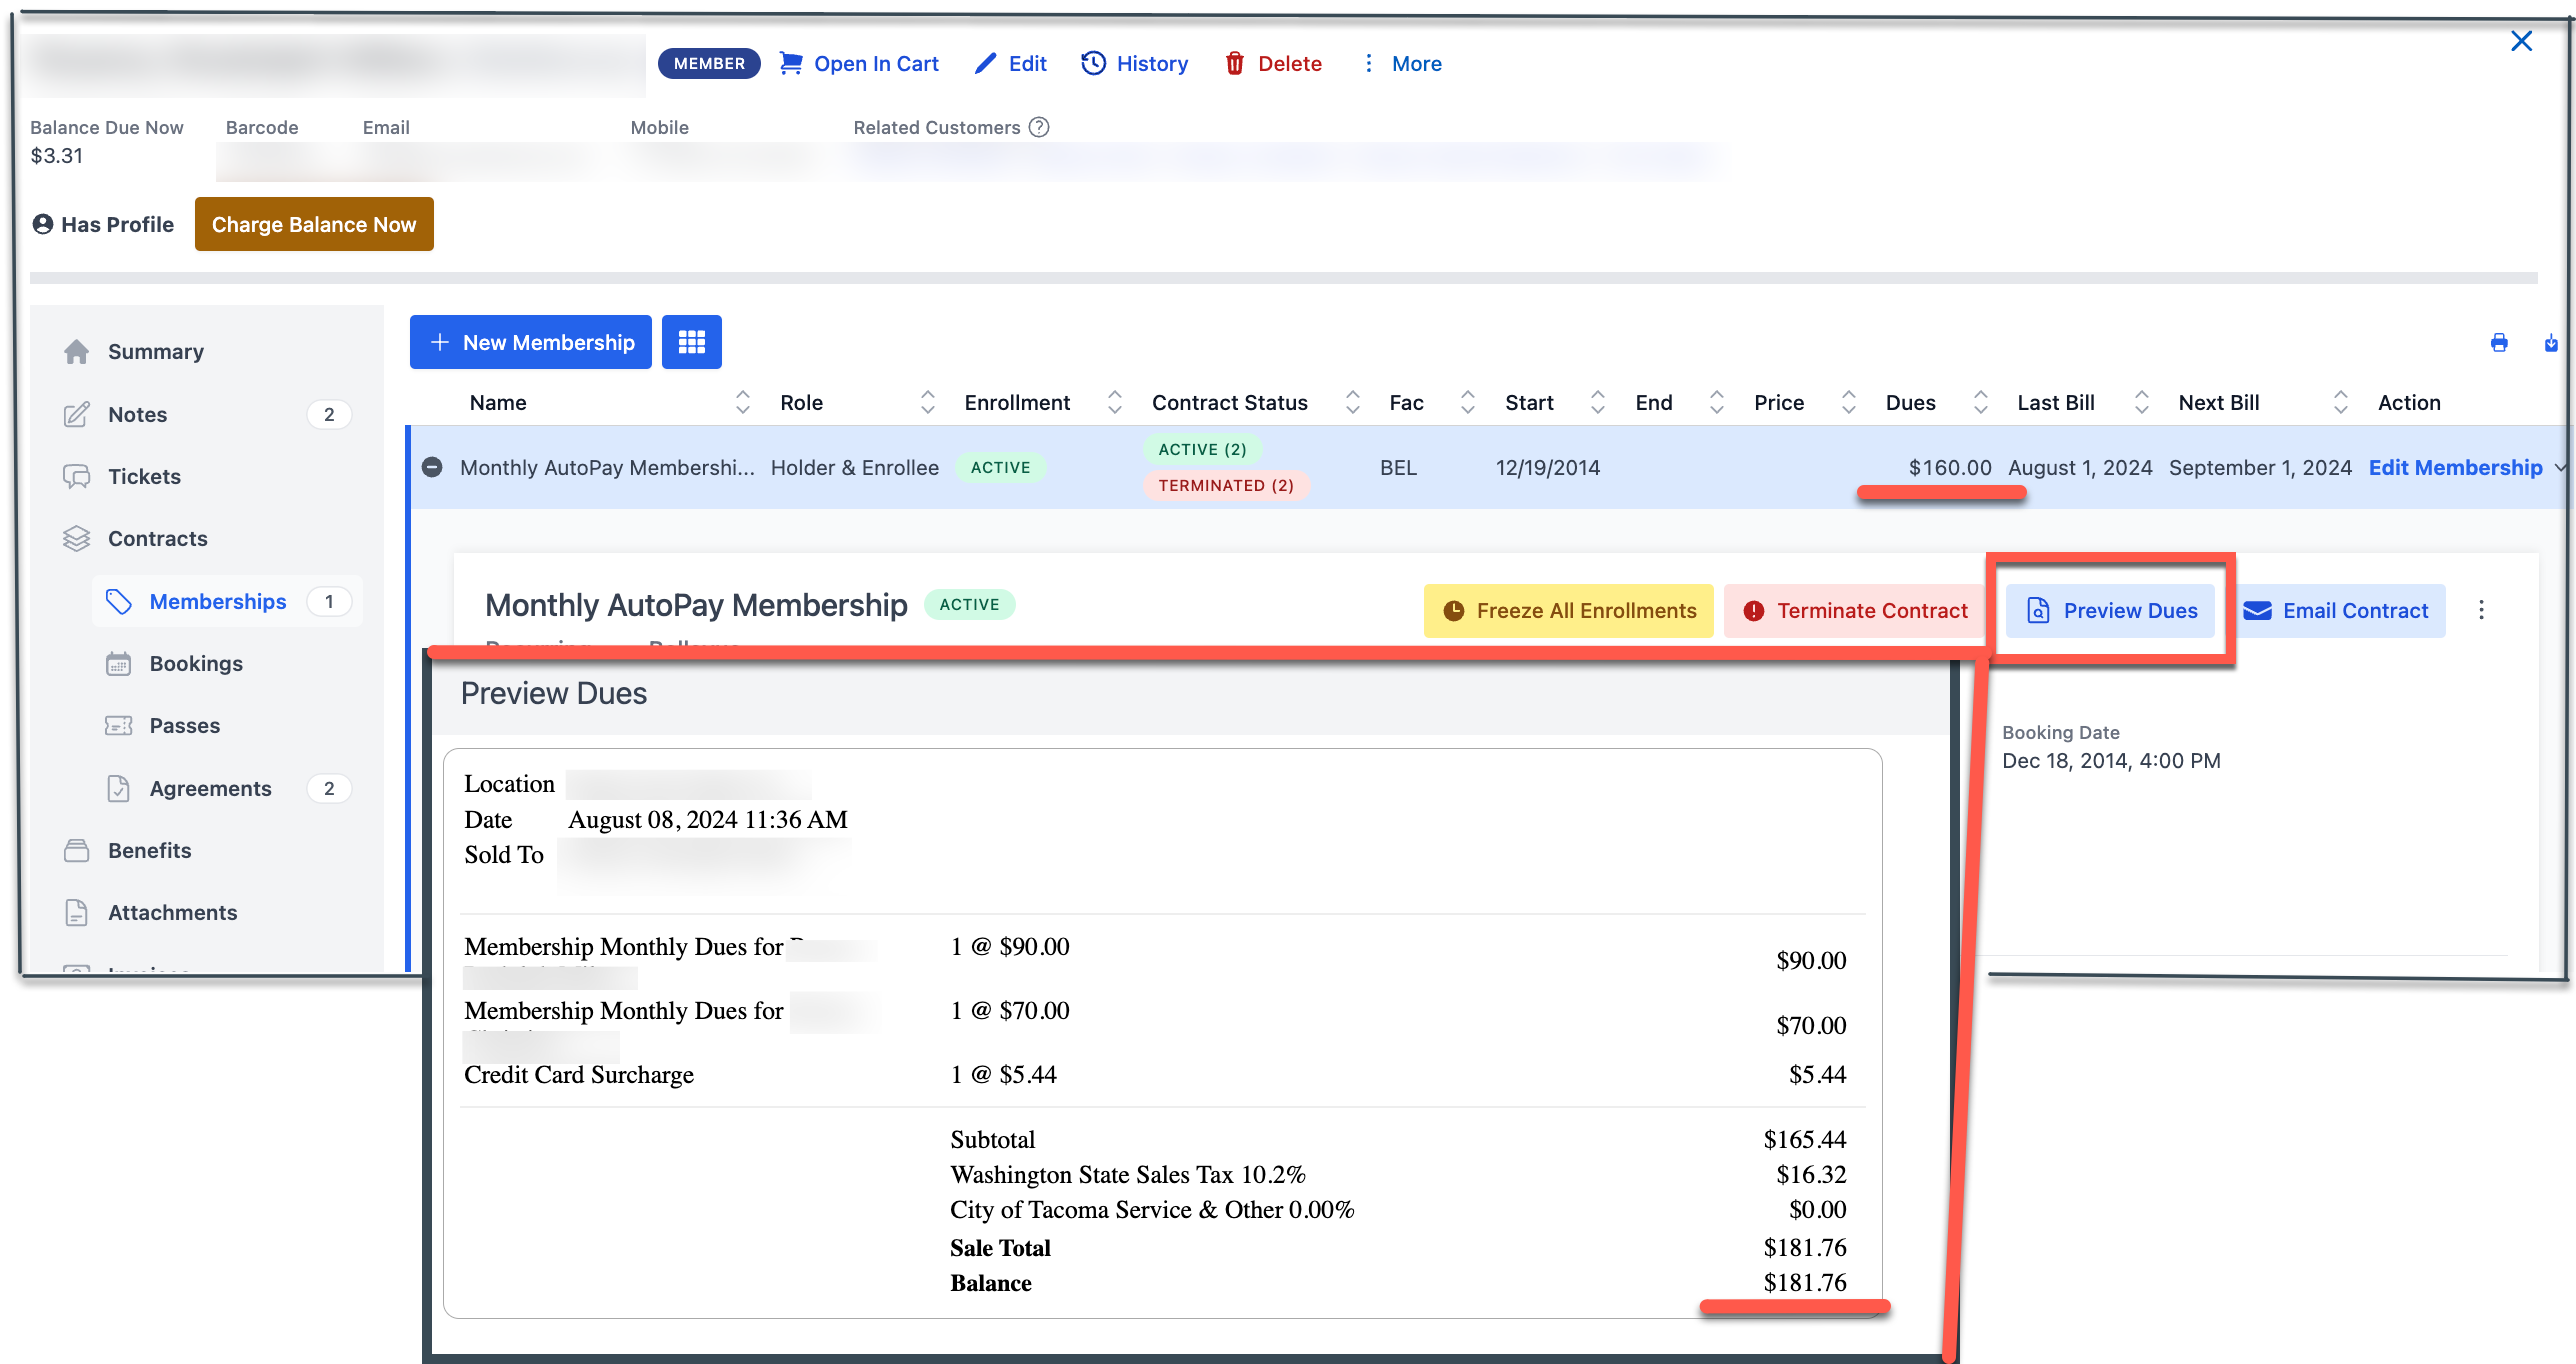2576x1364 pixels.
Task: Click the Delete trash icon
Action: [x=1235, y=63]
